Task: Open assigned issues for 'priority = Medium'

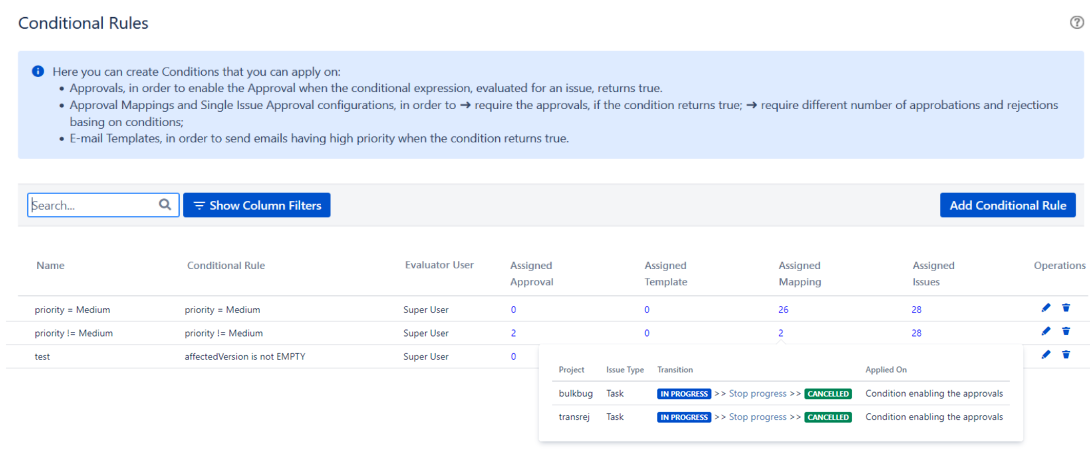Action: pyautogui.click(x=916, y=310)
